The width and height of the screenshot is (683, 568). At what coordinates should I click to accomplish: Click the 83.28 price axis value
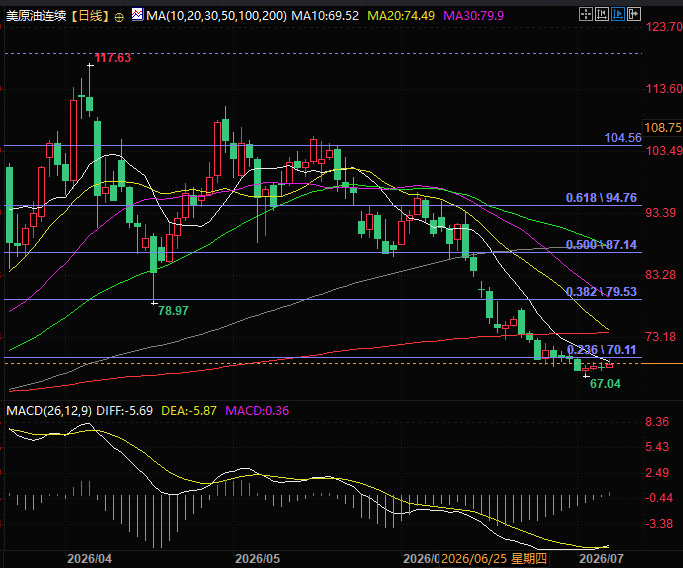pos(660,275)
